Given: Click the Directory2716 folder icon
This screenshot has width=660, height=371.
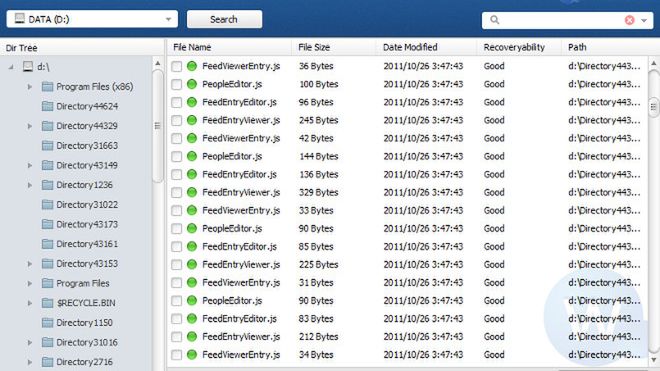Looking at the screenshot, I should [x=48, y=362].
